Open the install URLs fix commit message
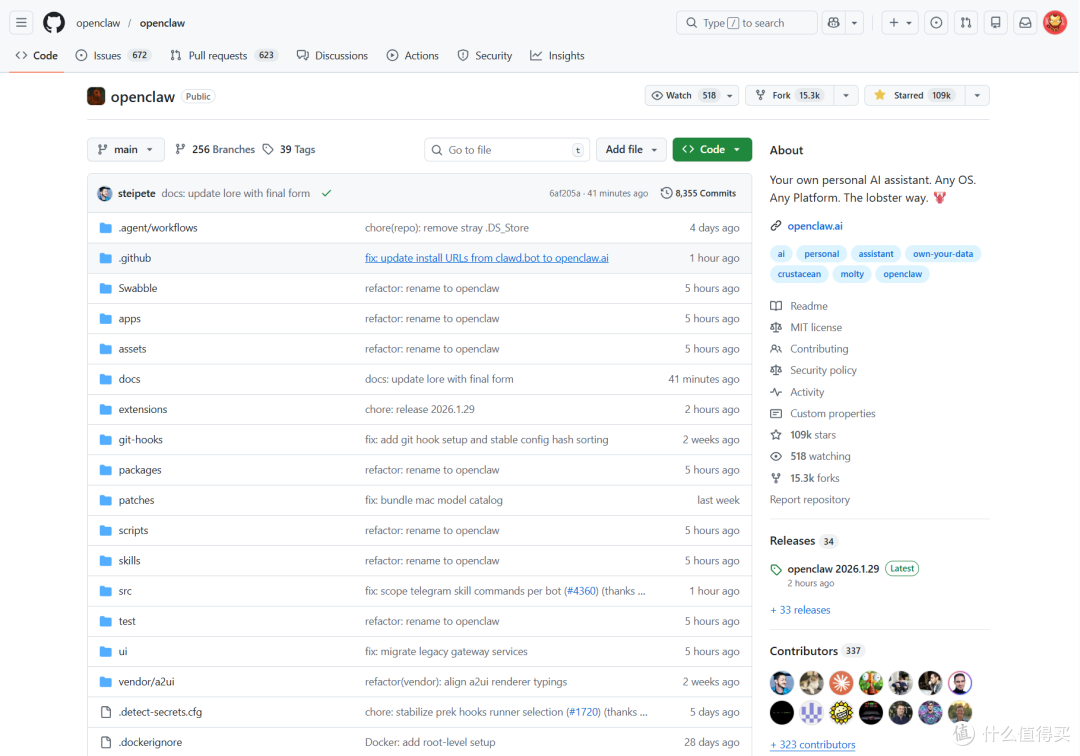 (x=486, y=258)
